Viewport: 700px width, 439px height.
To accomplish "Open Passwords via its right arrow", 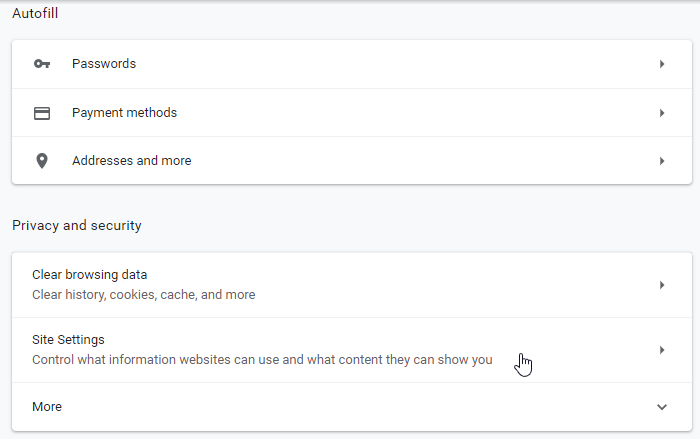I will click(x=662, y=64).
